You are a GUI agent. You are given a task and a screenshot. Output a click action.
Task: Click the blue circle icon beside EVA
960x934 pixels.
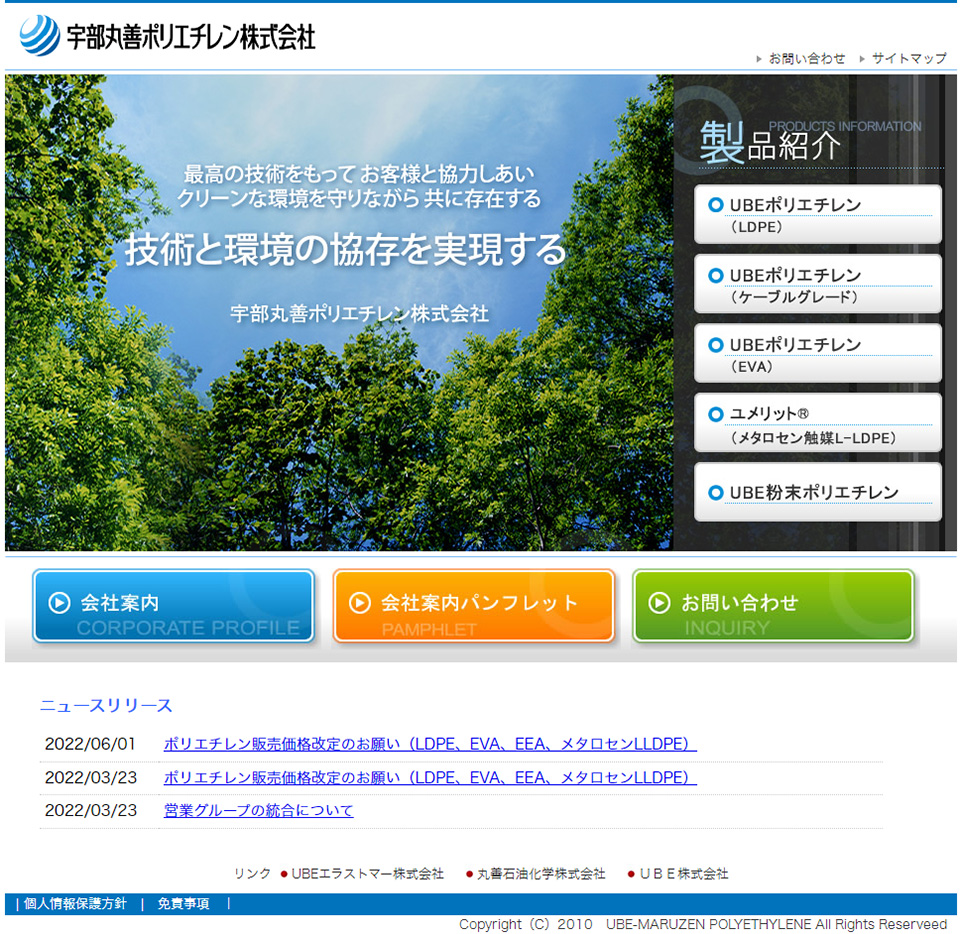pos(715,345)
